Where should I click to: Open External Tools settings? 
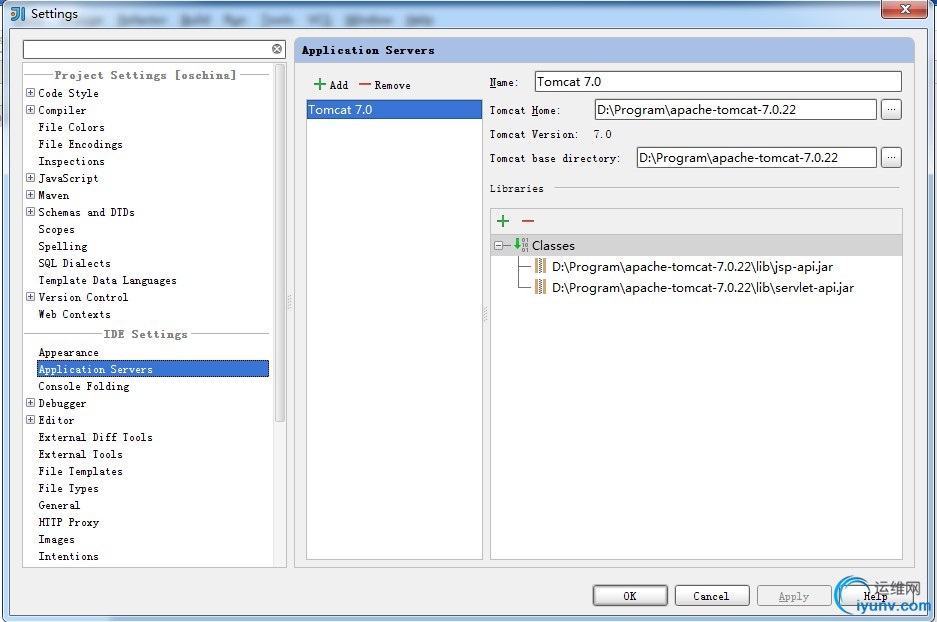tap(80, 454)
